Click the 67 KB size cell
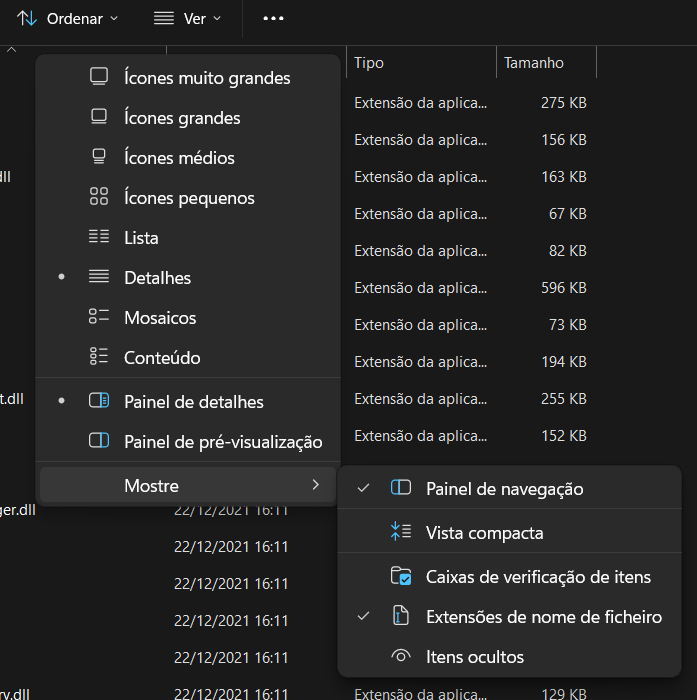This screenshot has height=700, width=697. pyautogui.click(x=568, y=214)
